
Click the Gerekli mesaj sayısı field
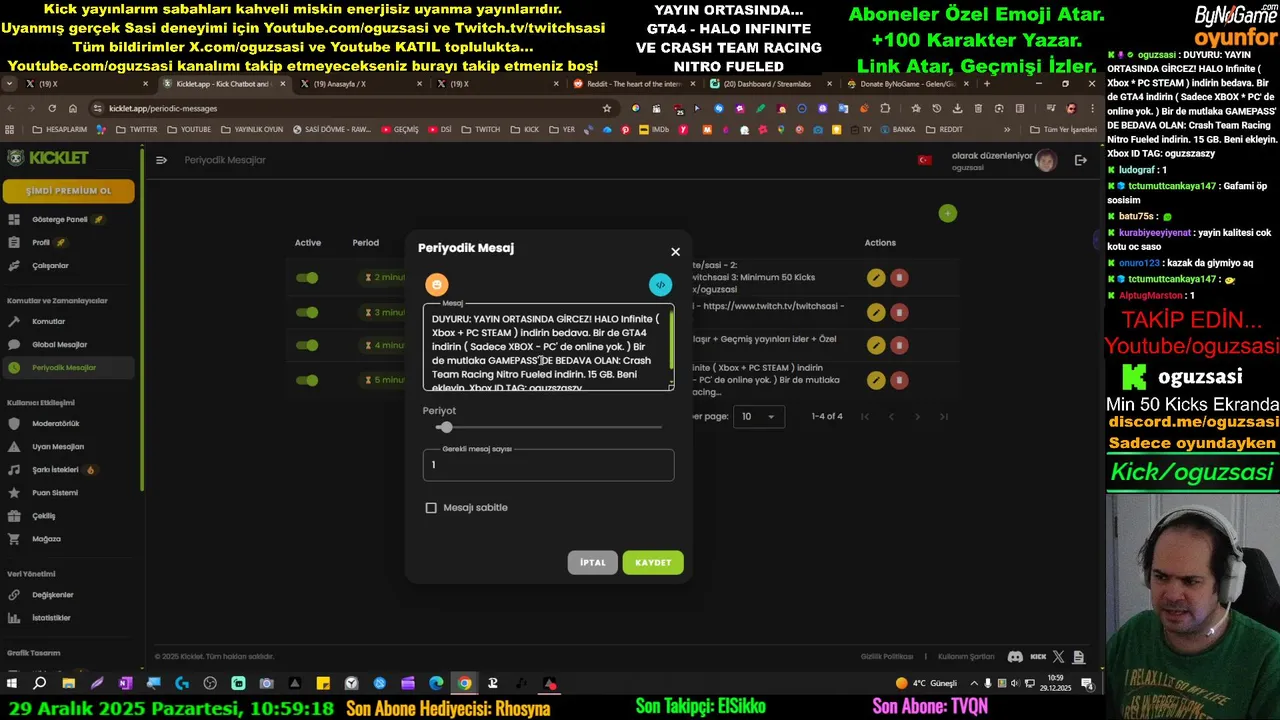[548, 465]
